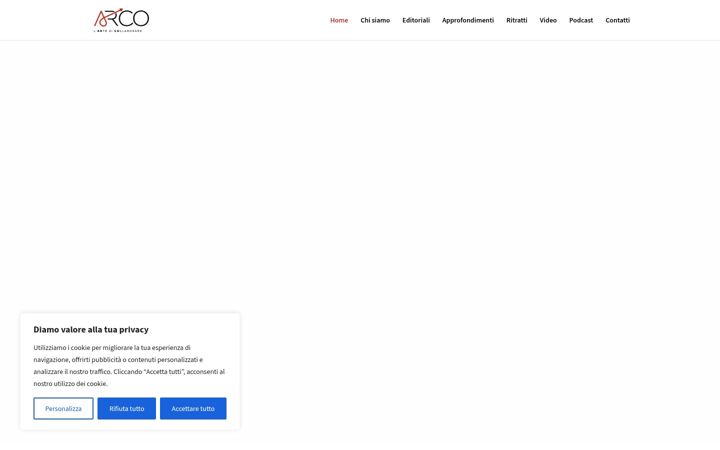Image resolution: width=720 pixels, height=450 pixels.
Task: Open the Home menu item
Action: (x=339, y=20)
